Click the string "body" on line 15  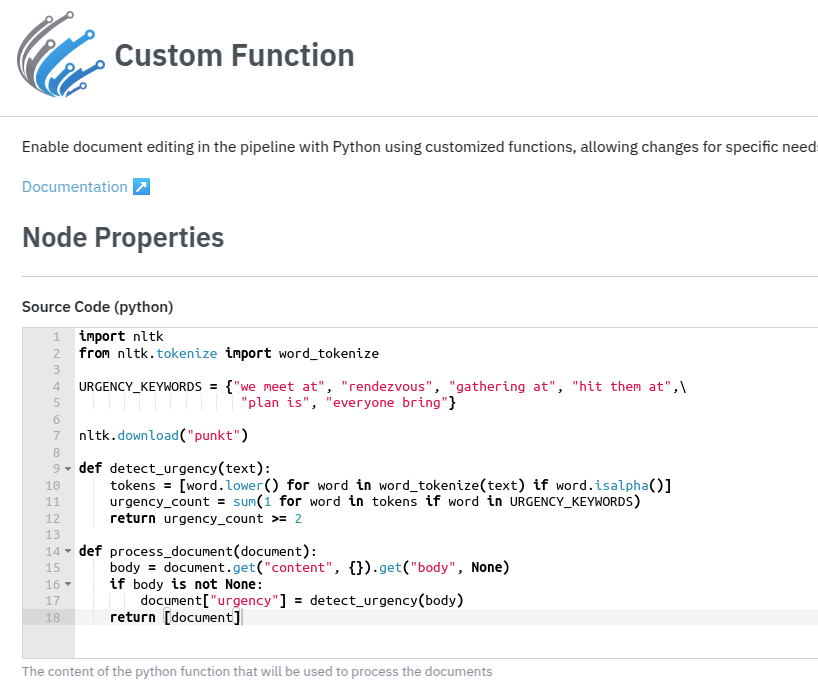(x=432, y=568)
